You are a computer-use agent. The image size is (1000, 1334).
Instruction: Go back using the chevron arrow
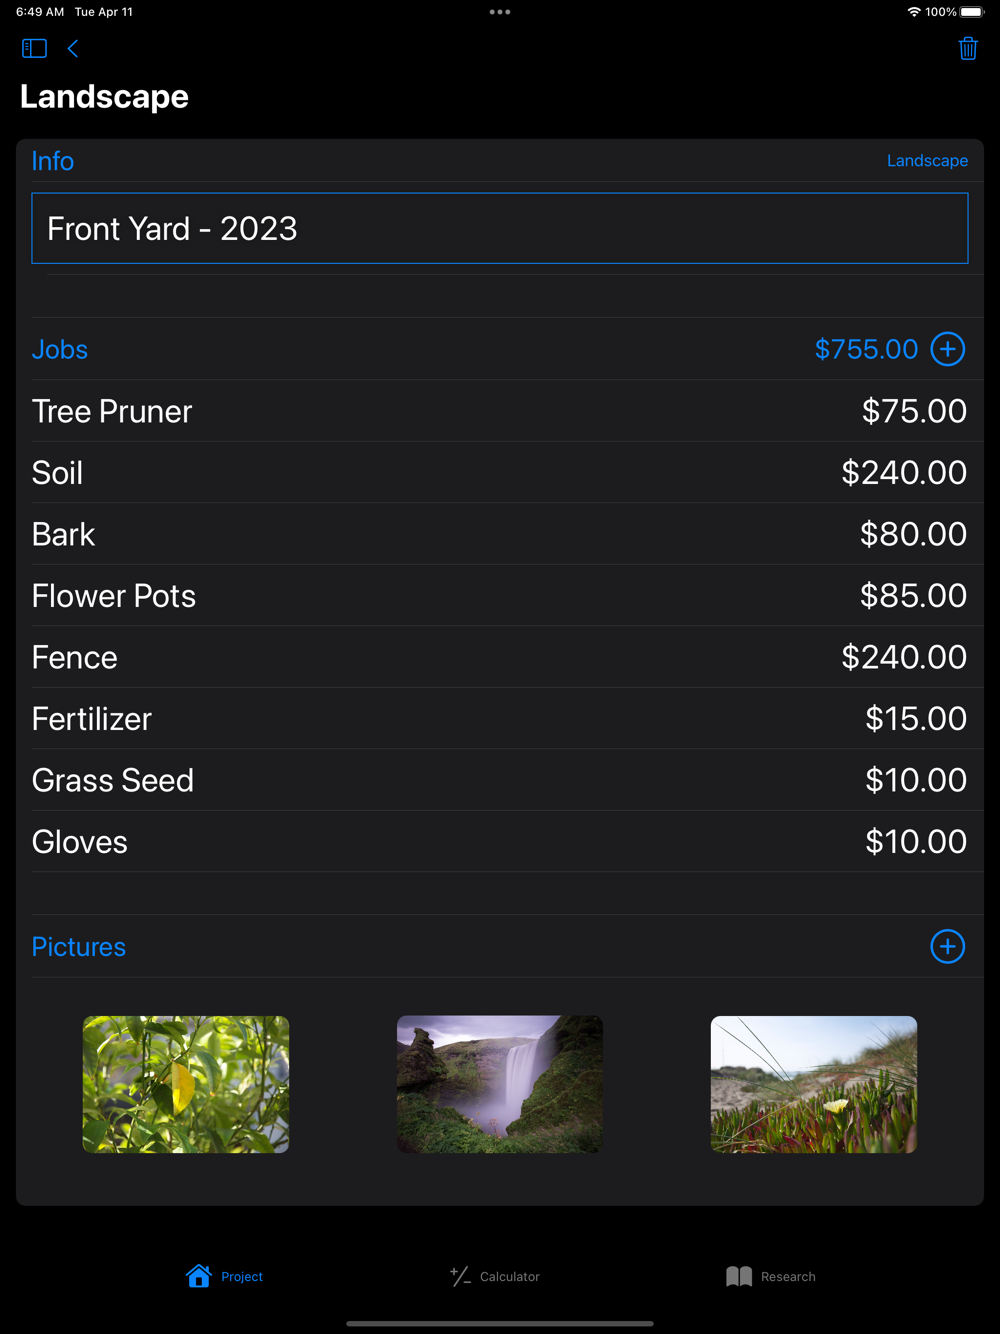(x=73, y=48)
